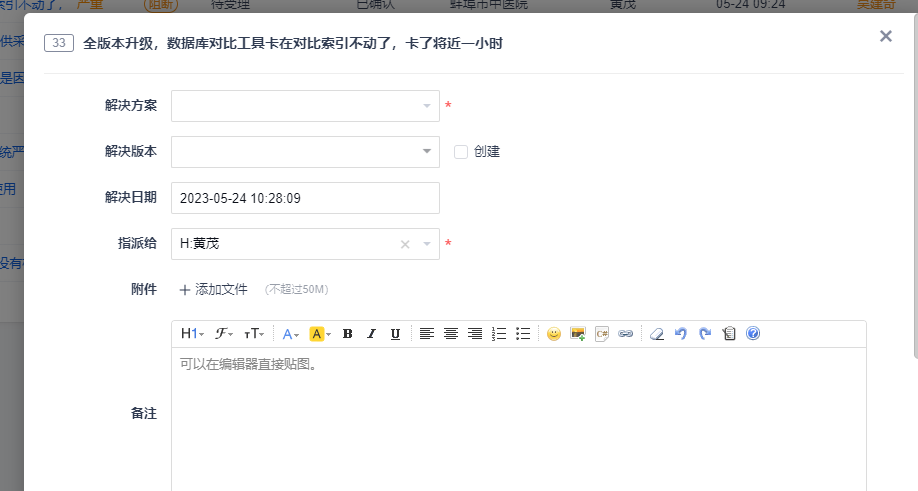This screenshot has width=918, height=491.
Task: Open the yellow highlight color picker
Action: coord(320,334)
